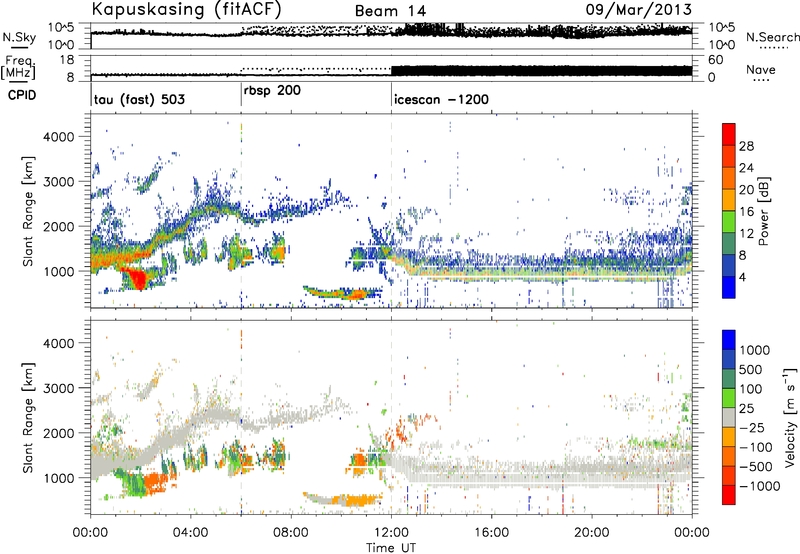Image resolution: width=800 pixels, height=554 pixels.
Task: Click the red high-power echo near 02:00
Action: pyautogui.click(x=136, y=279)
